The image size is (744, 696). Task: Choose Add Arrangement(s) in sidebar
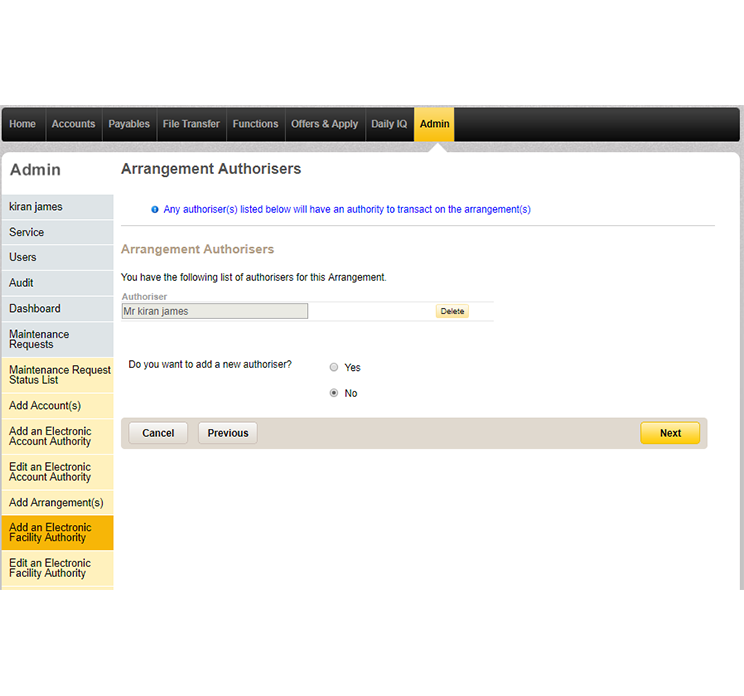click(56, 502)
